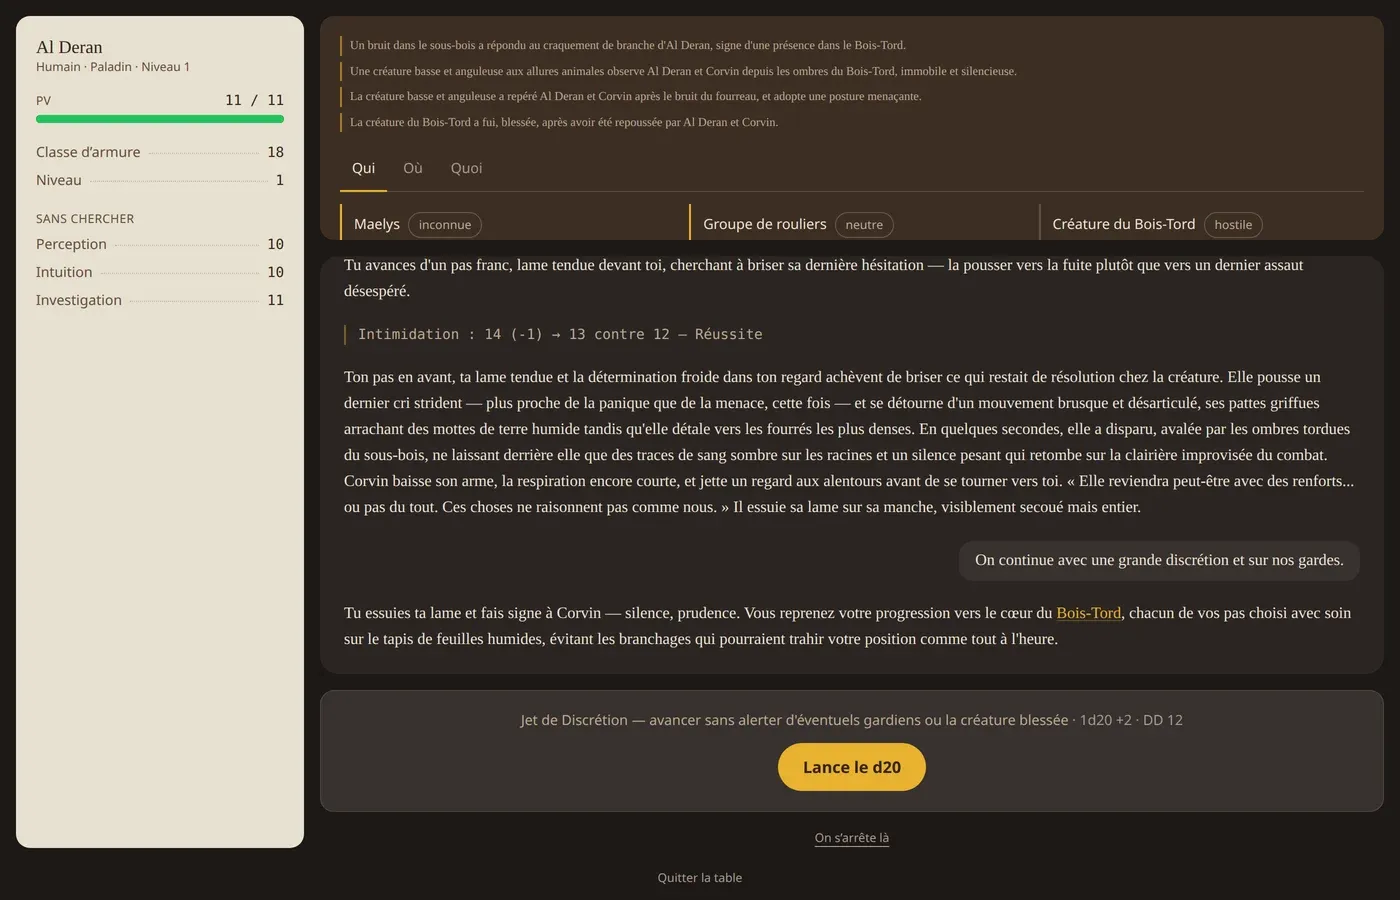The image size is (1400, 900).
Task: Click the inconnue badge next to Maelys
Action: (445, 225)
